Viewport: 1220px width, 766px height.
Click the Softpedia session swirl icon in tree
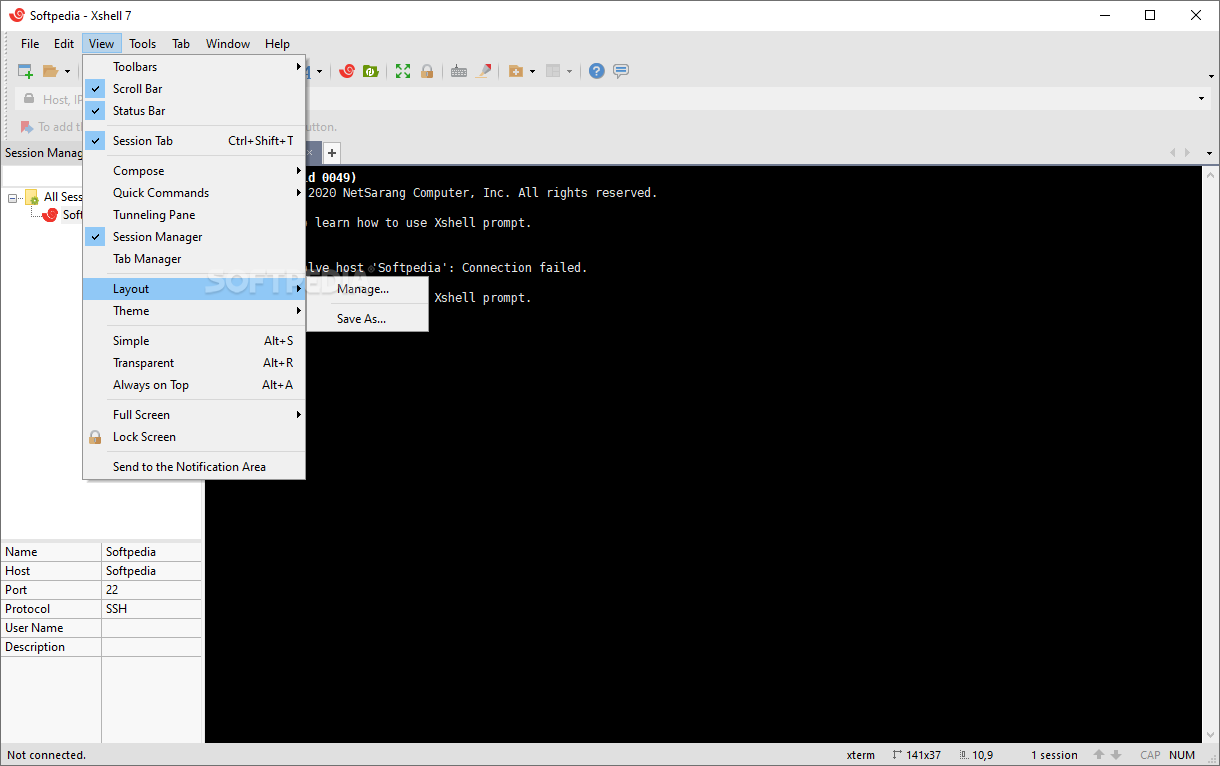coord(50,214)
